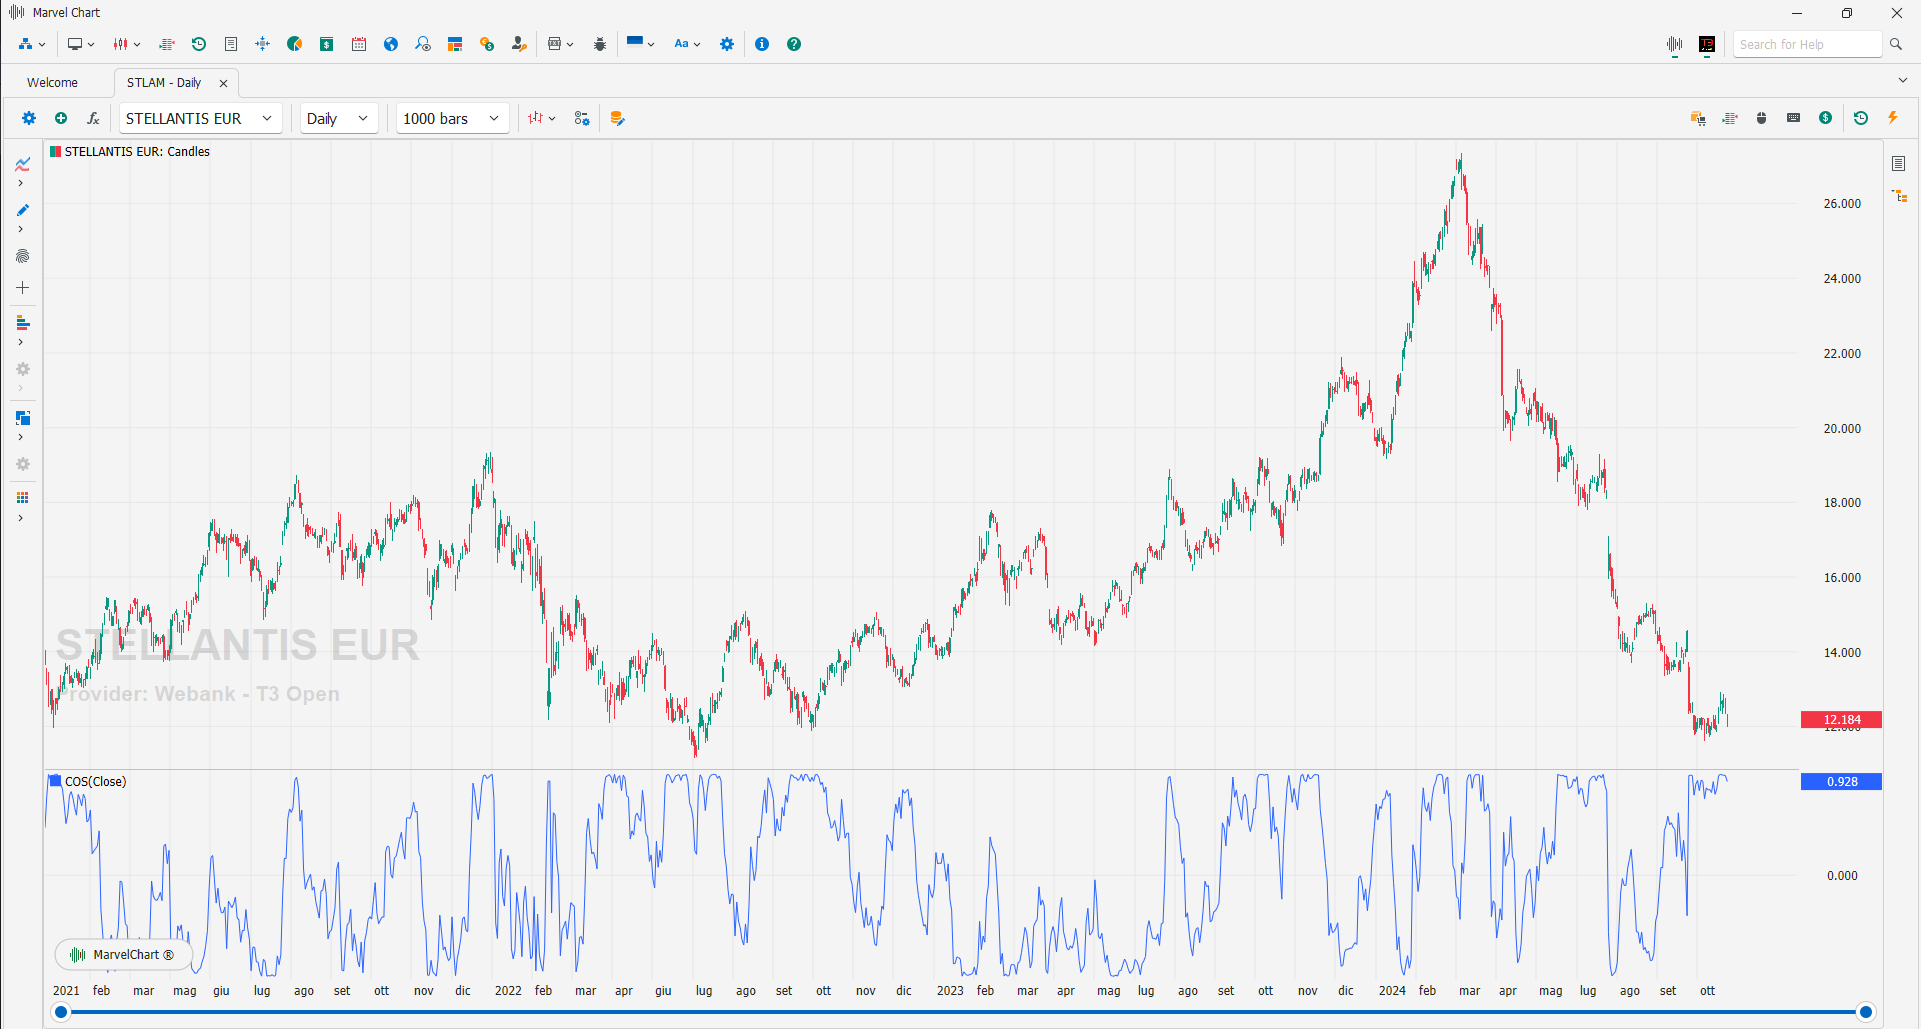
Task: Open the order book lines icon in top toolbar
Action: (x=167, y=44)
